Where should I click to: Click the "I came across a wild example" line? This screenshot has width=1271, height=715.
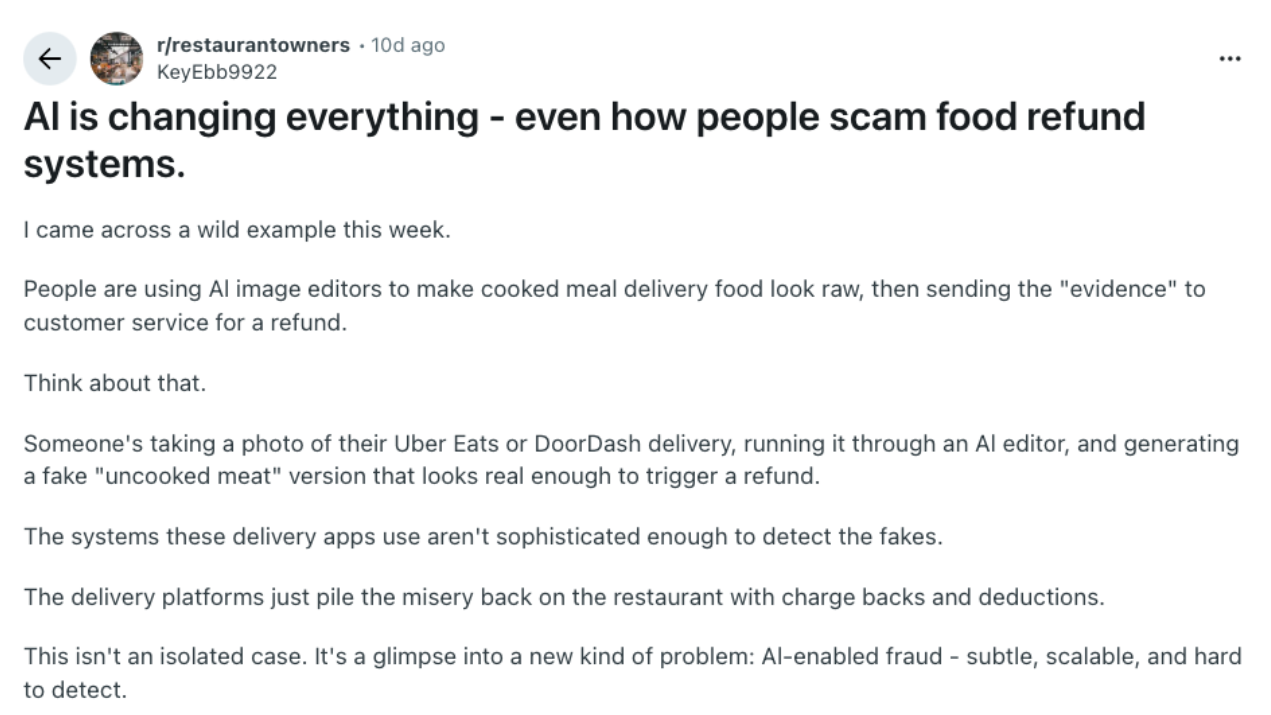237,230
